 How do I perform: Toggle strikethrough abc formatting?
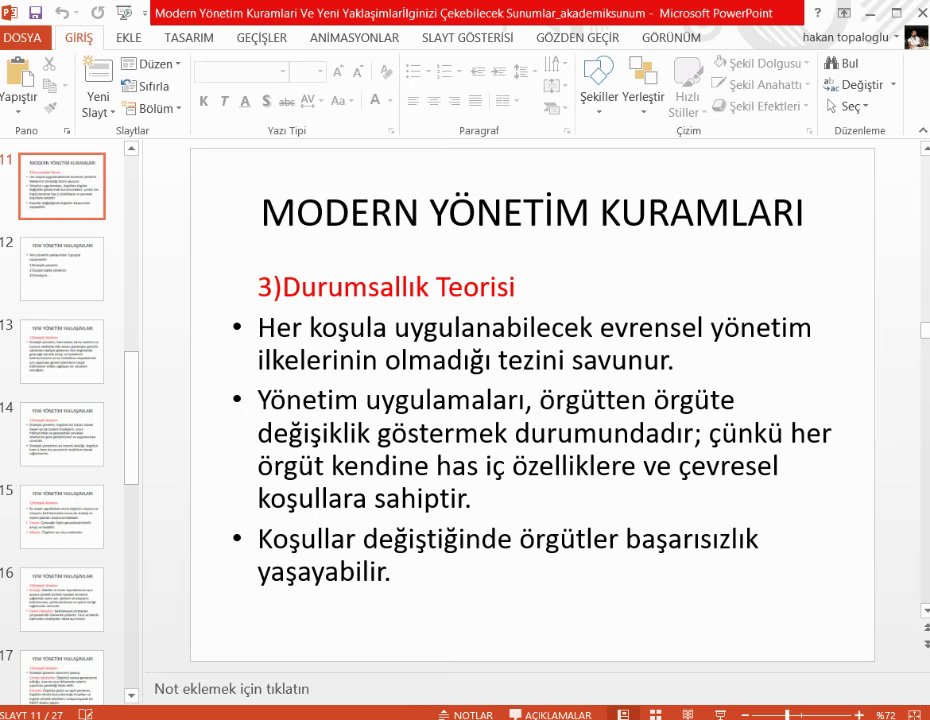click(x=287, y=101)
